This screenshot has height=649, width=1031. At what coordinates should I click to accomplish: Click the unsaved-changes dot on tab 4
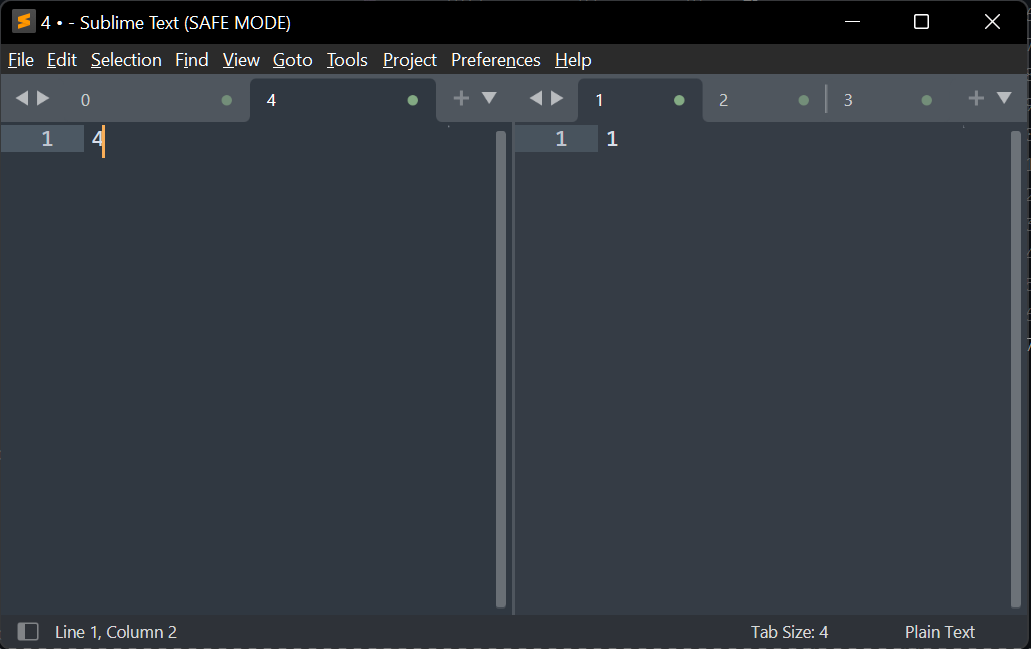pyautogui.click(x=412, y=99)
